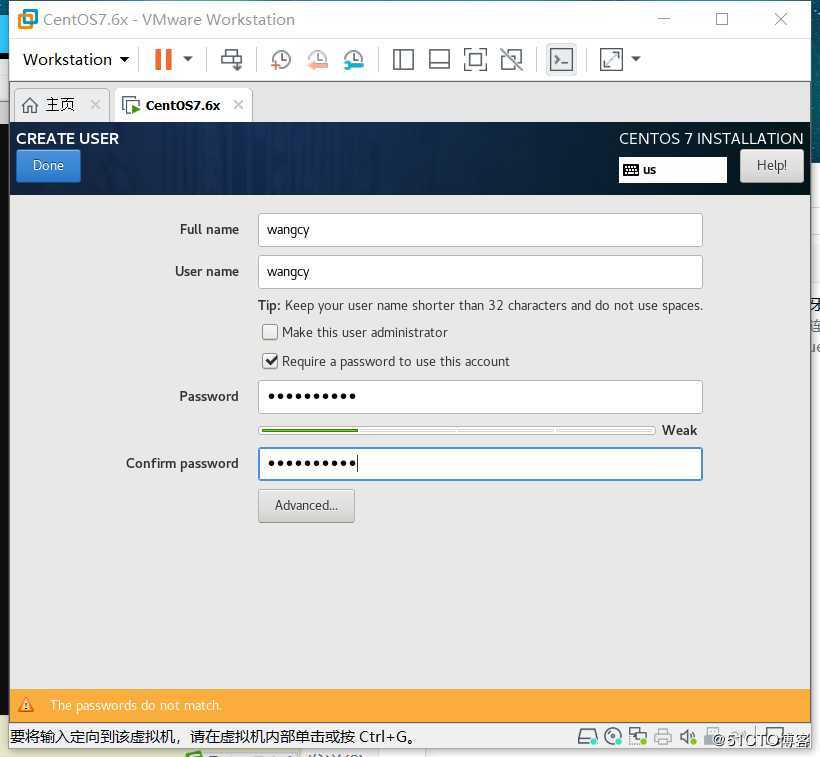Enter full screen mode
This screenshot has width=820, height=757.
click(475, 59)
